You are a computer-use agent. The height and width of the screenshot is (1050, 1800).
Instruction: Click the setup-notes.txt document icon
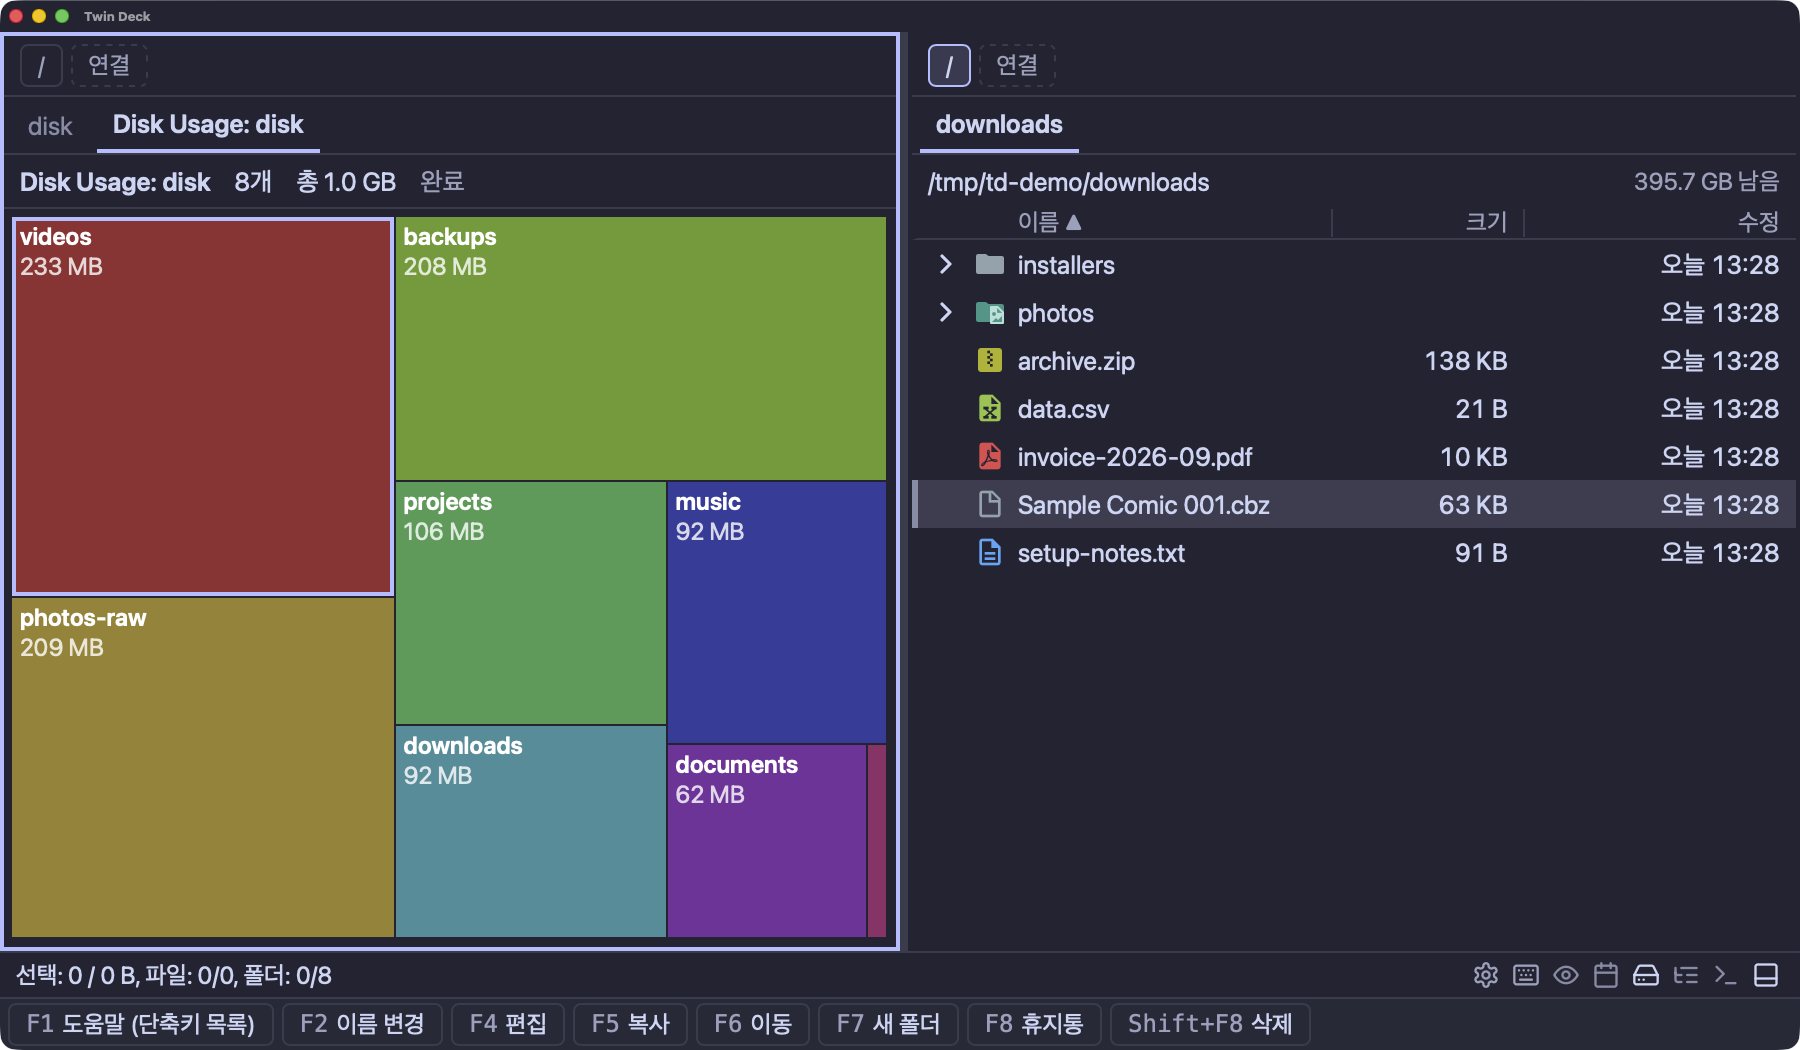pyautogui.click(x=990, y=552)
